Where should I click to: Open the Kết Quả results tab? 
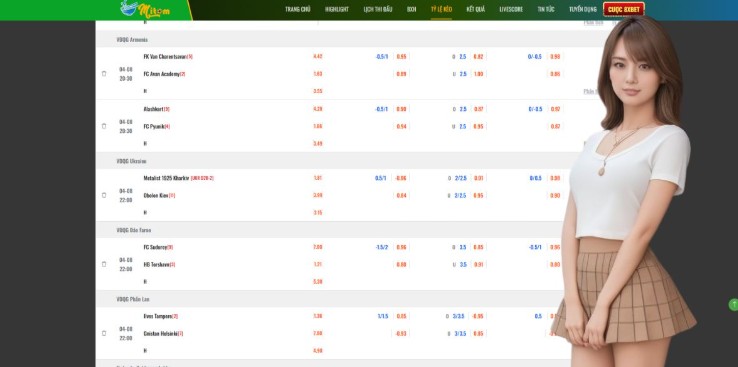point(475,9)
